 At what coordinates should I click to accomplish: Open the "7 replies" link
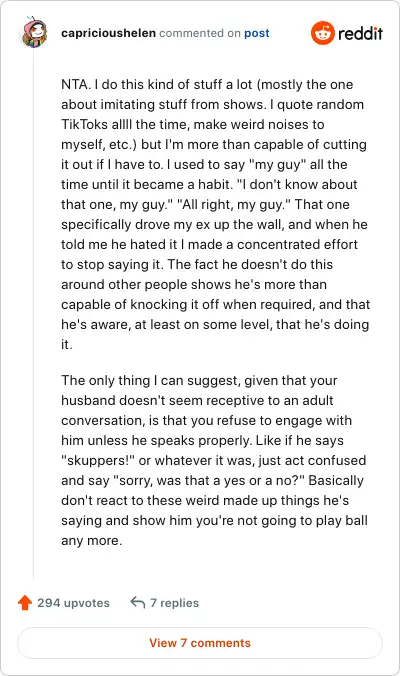coord(174,603)
